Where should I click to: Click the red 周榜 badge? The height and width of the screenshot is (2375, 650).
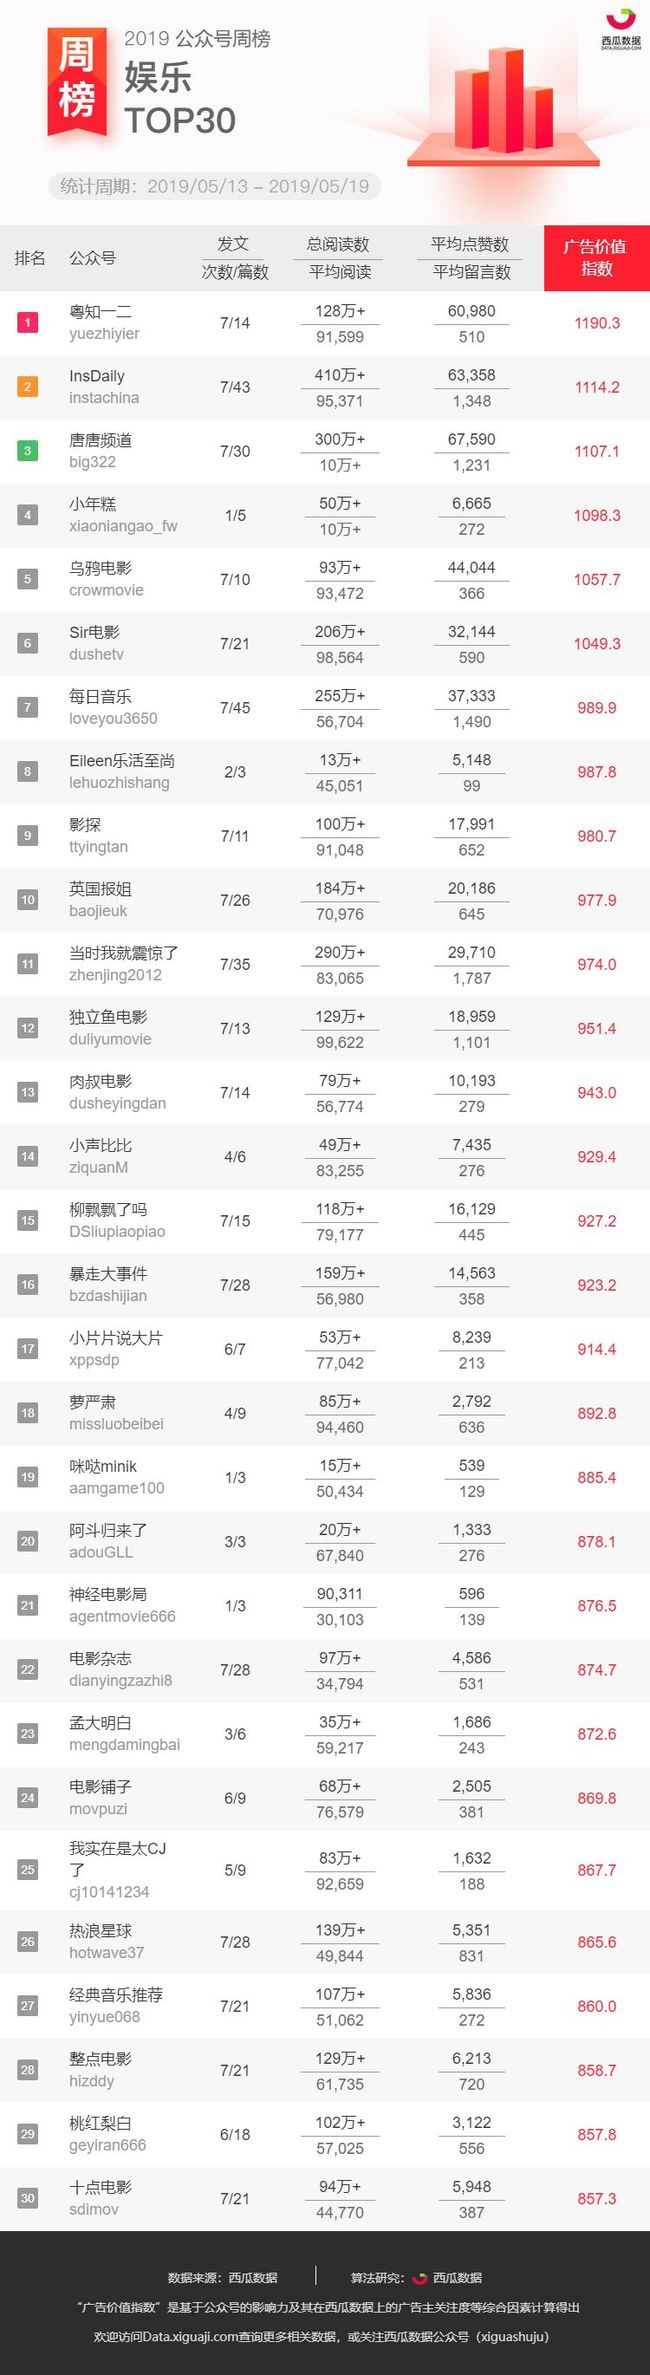coord(77,80)
